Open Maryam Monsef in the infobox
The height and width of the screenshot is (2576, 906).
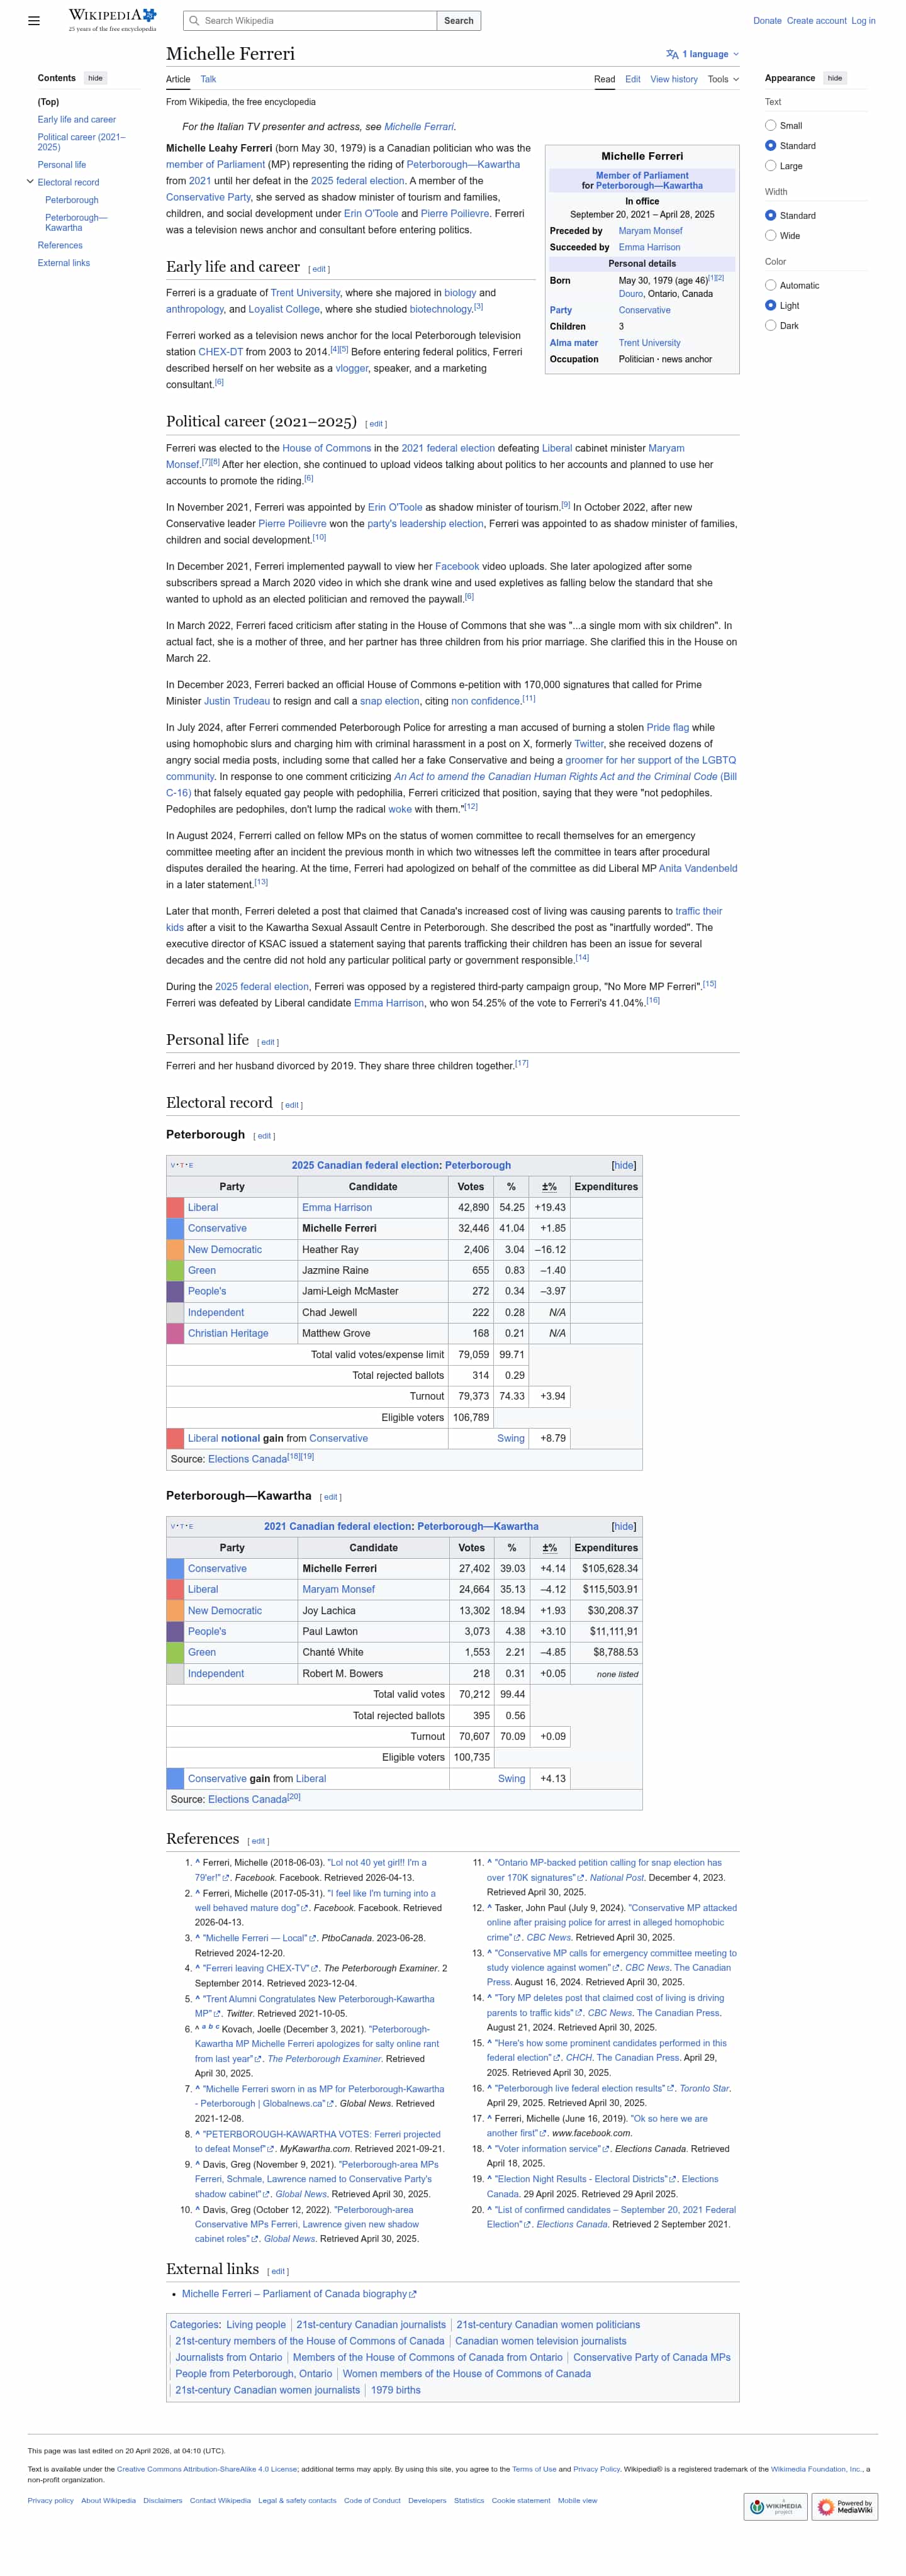point(650,231)
